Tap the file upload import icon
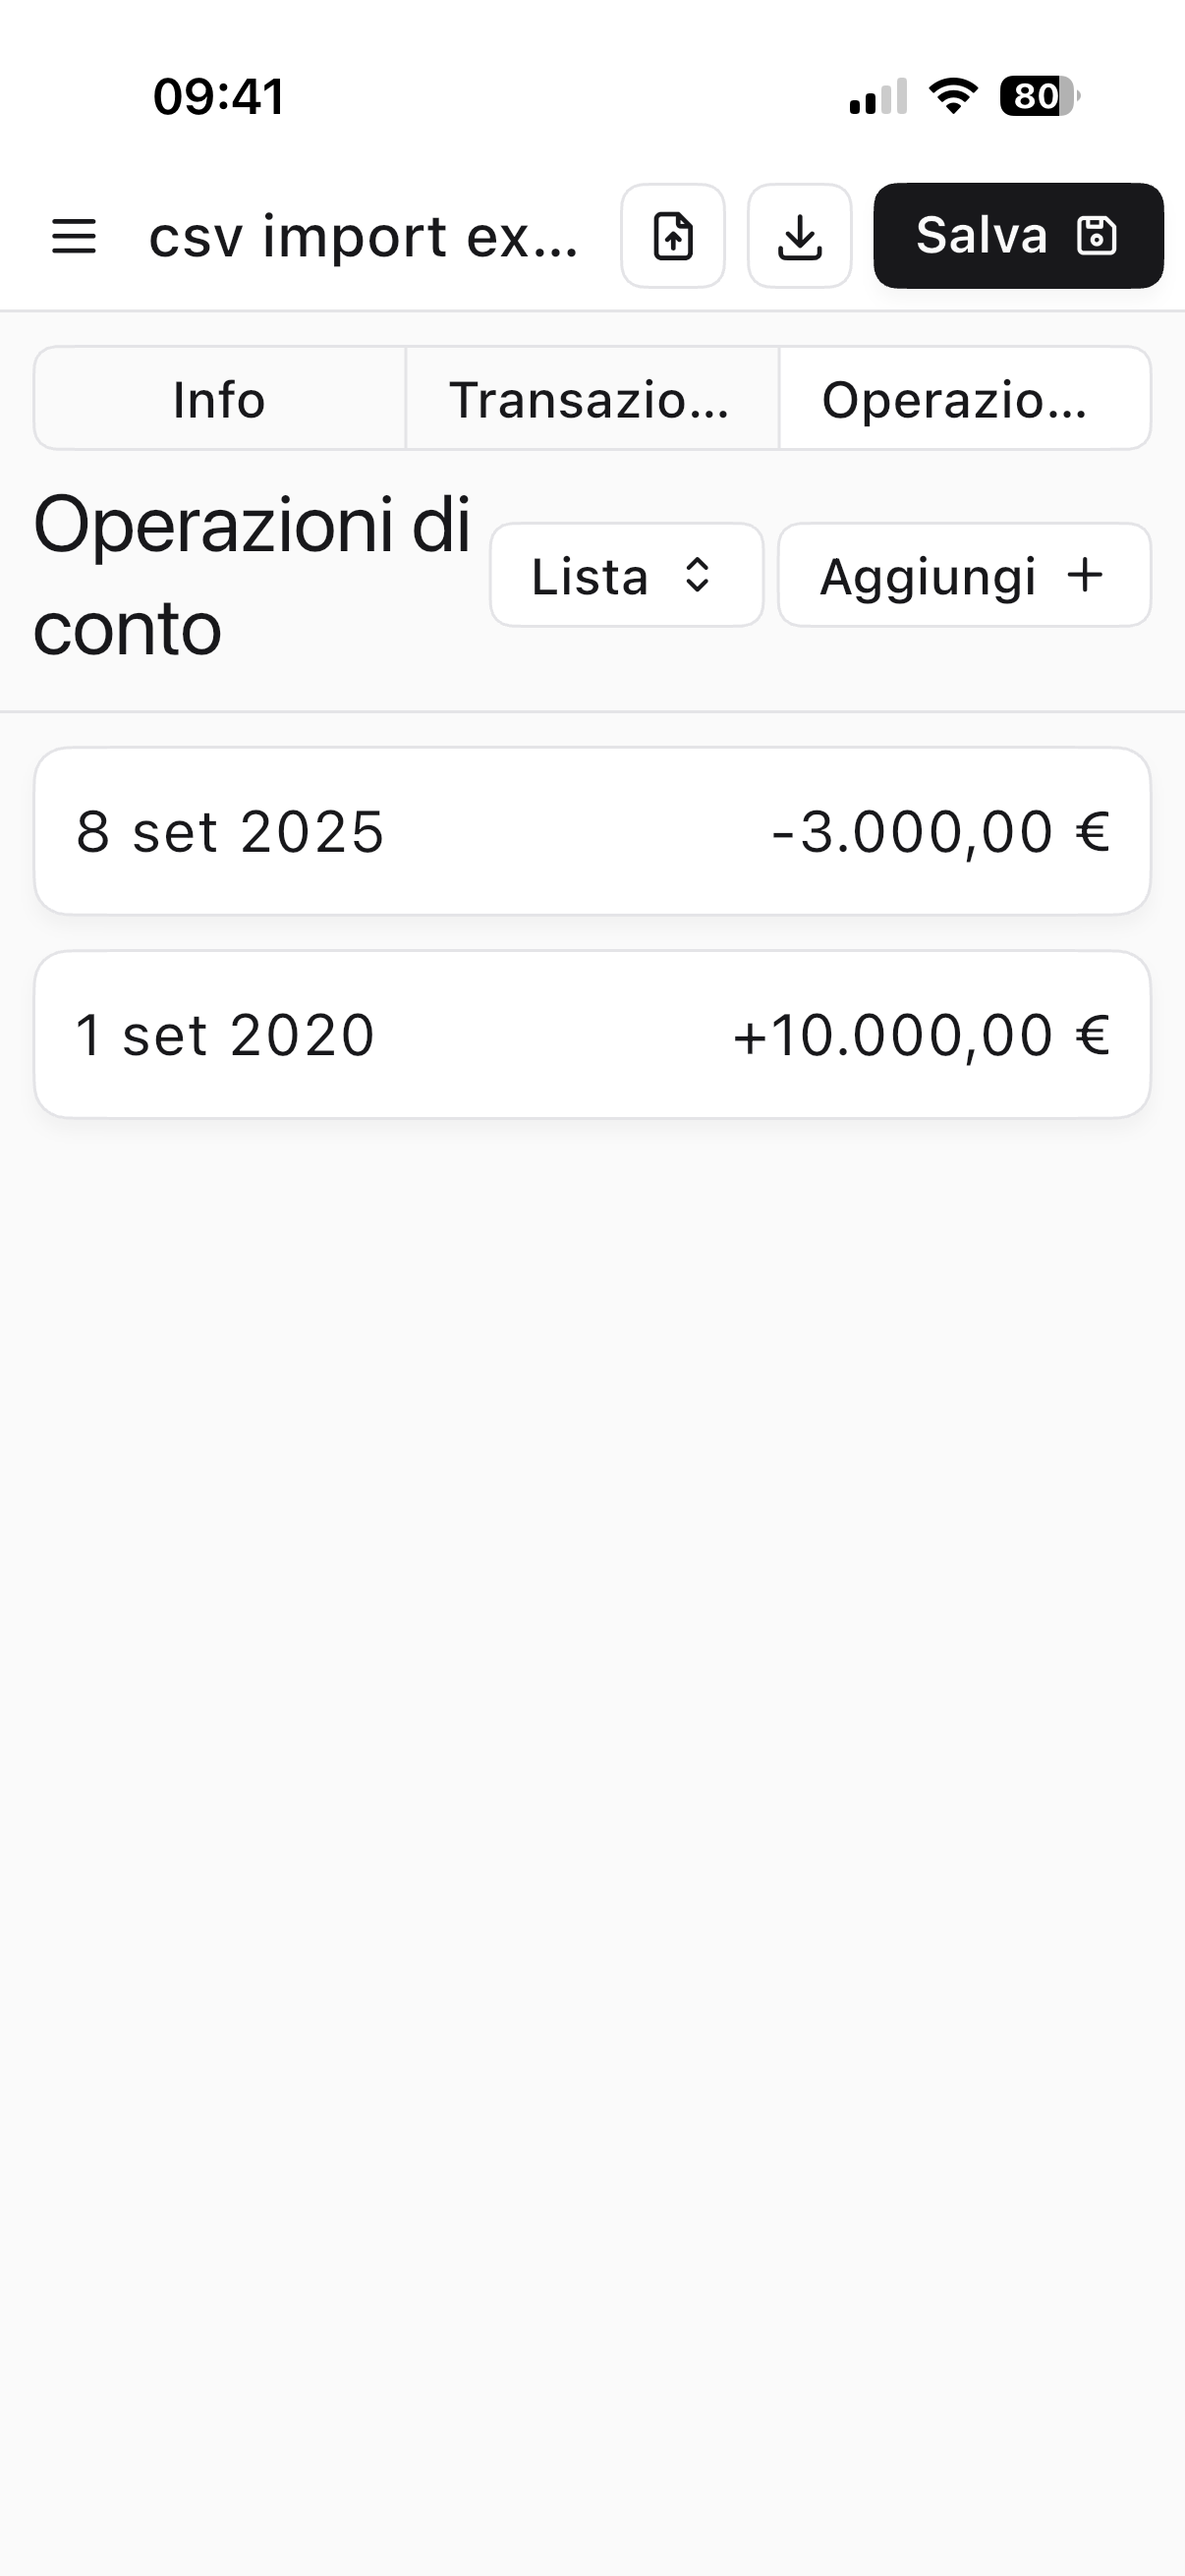Image resolution: width=1185 pixels, height=2576 pixels. (x=673, y=237)
